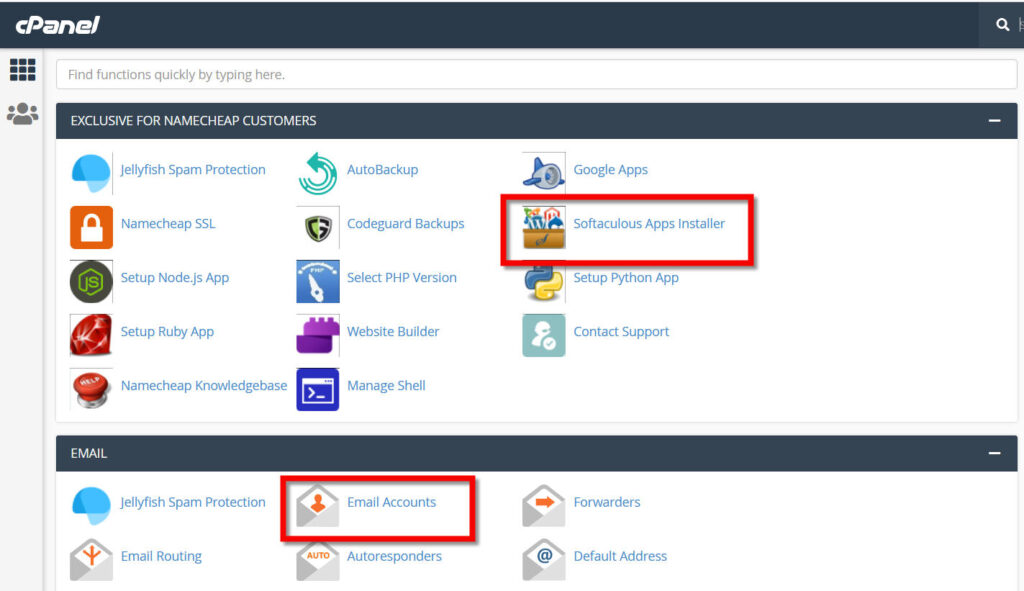This screenshot has height=591, width=1024.
Task: Click the Setup Python App icon
Action: [x=543, y=281]
